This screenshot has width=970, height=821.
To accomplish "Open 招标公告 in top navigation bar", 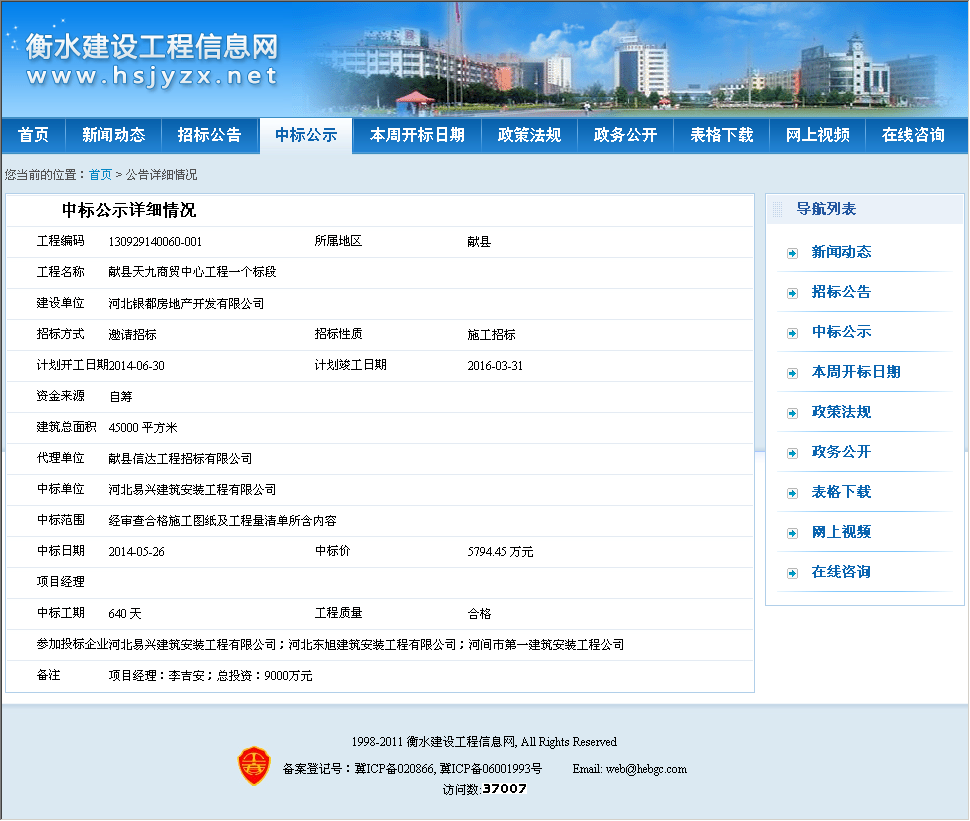I will tap(210, 135).
